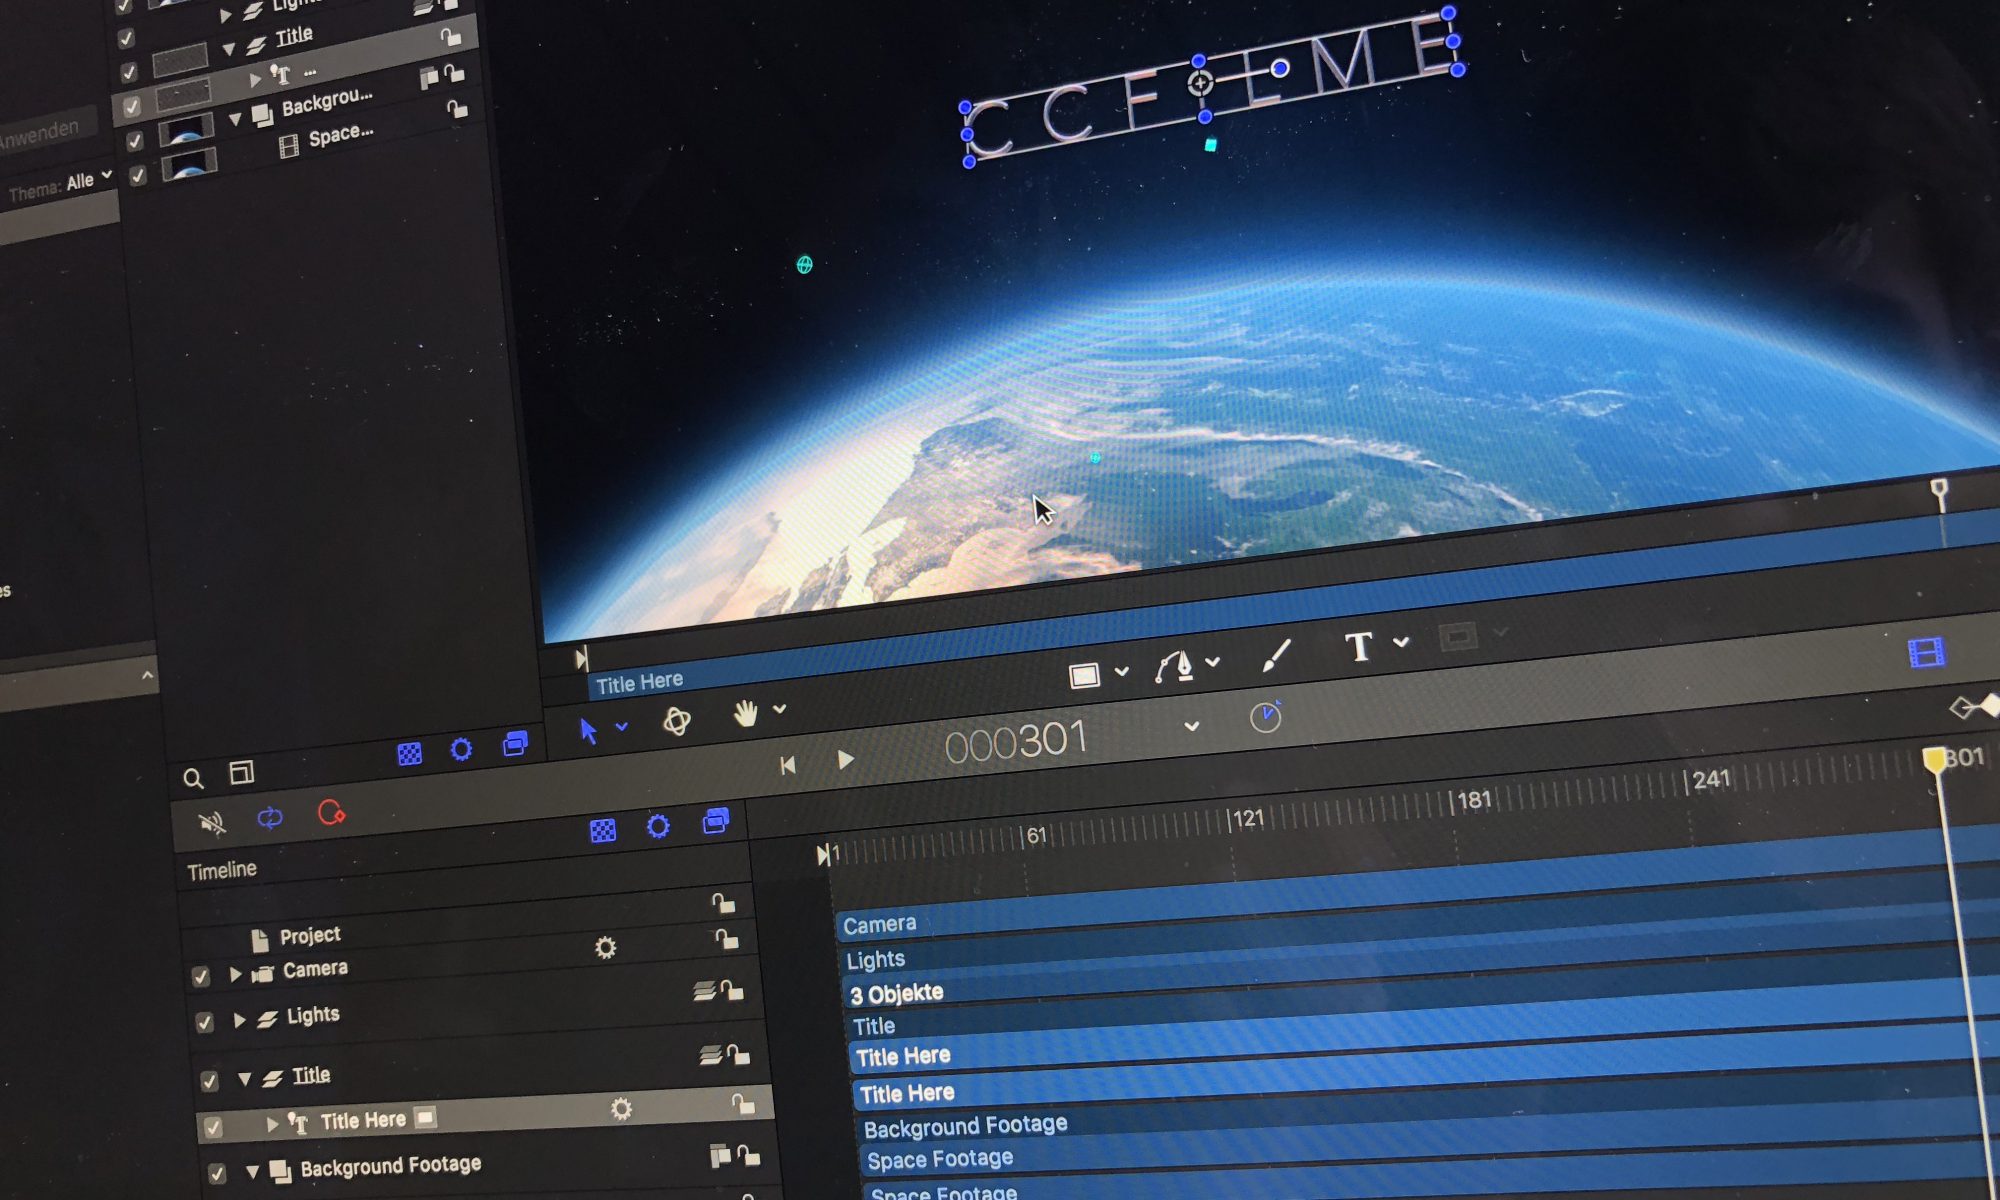Click the Timeline panel label

click(x=222, y=870)
